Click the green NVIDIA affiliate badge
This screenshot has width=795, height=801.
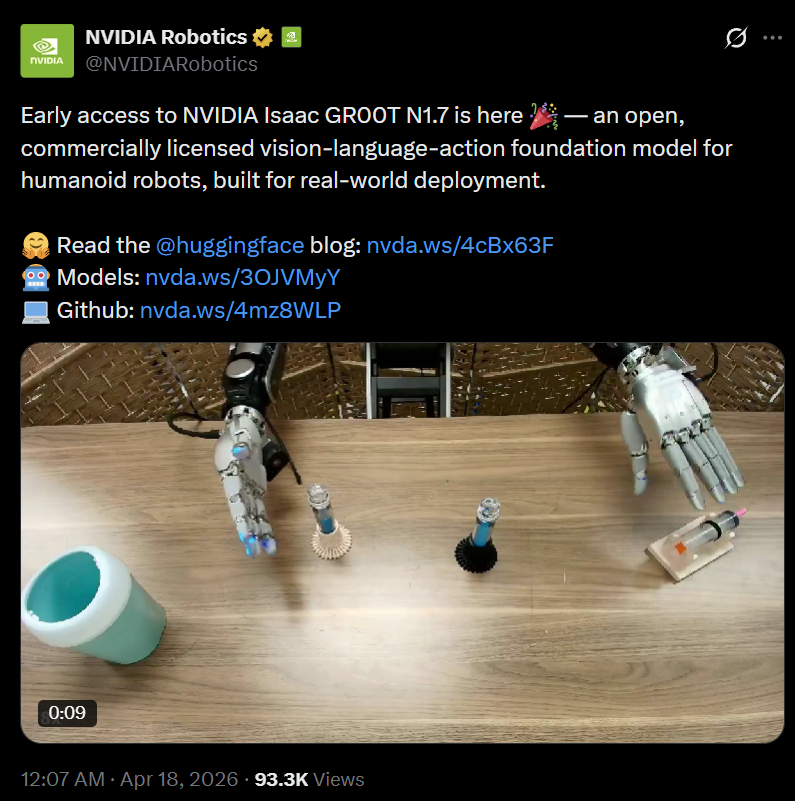pos(291,37)
